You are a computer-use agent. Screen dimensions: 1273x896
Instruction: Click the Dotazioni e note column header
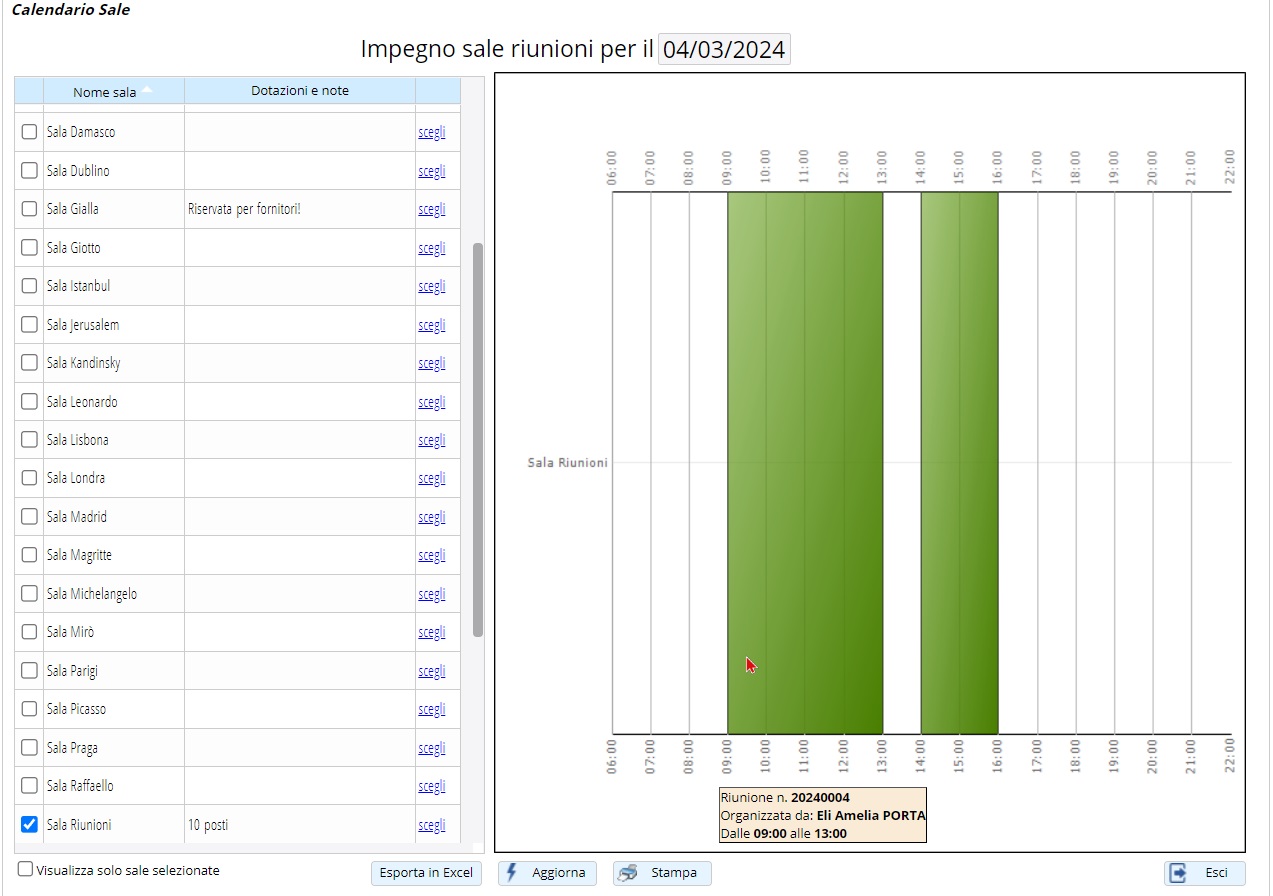[300, 91]
